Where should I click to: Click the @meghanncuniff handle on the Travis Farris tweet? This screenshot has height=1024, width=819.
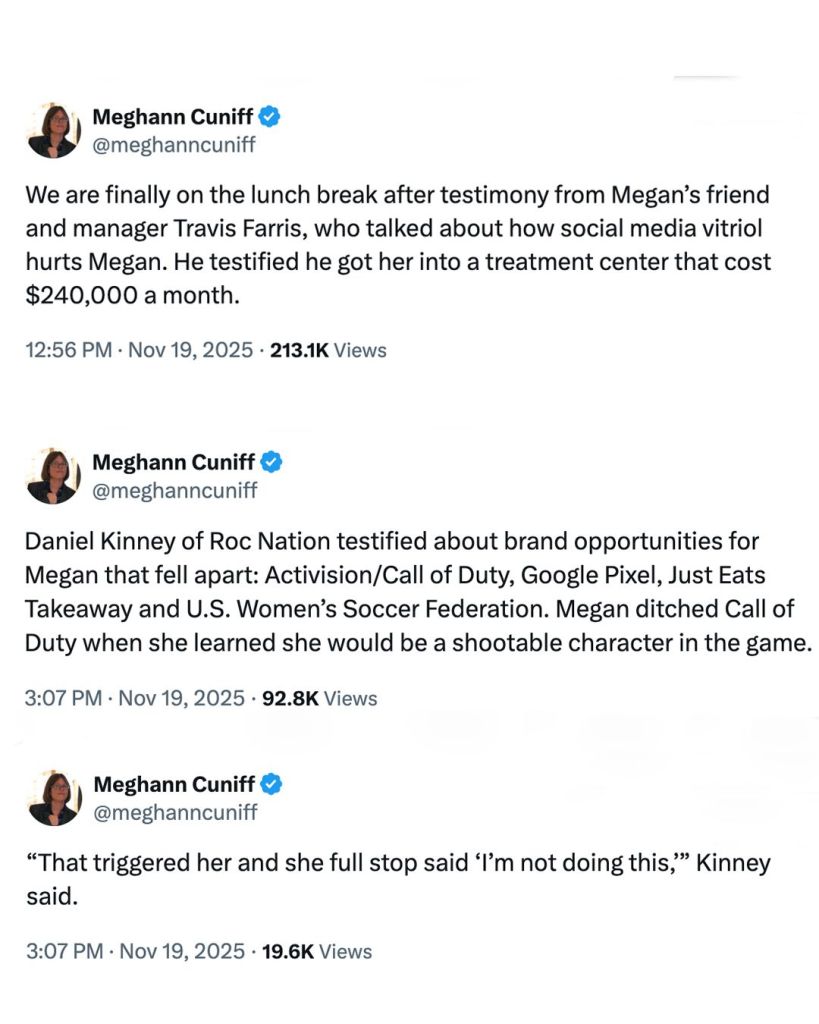pos(174,145)
